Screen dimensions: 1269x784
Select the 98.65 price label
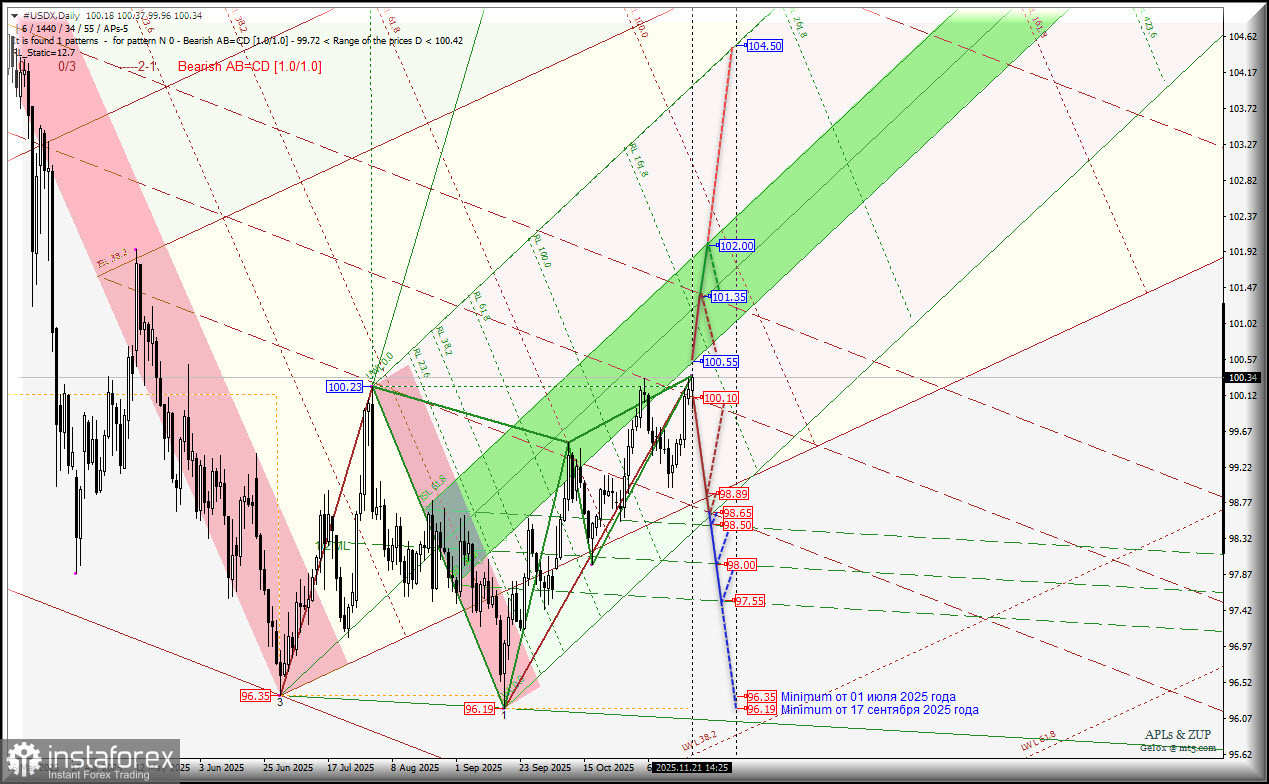[738, 513]
